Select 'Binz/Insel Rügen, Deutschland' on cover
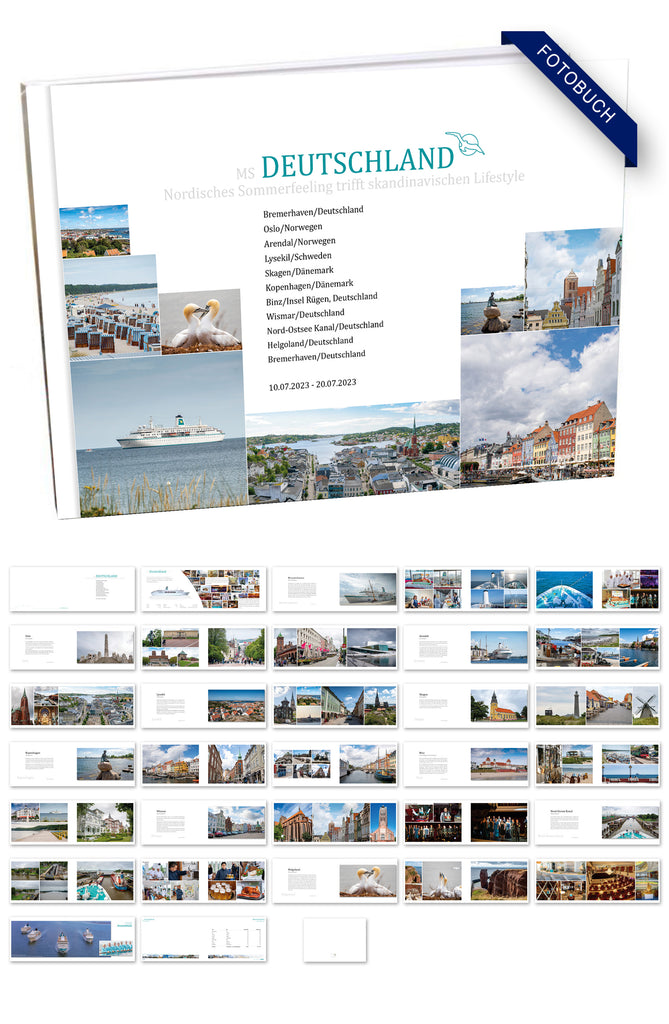Image resolution: width=669 pixels, height=1024 pixels. [321, 299]
